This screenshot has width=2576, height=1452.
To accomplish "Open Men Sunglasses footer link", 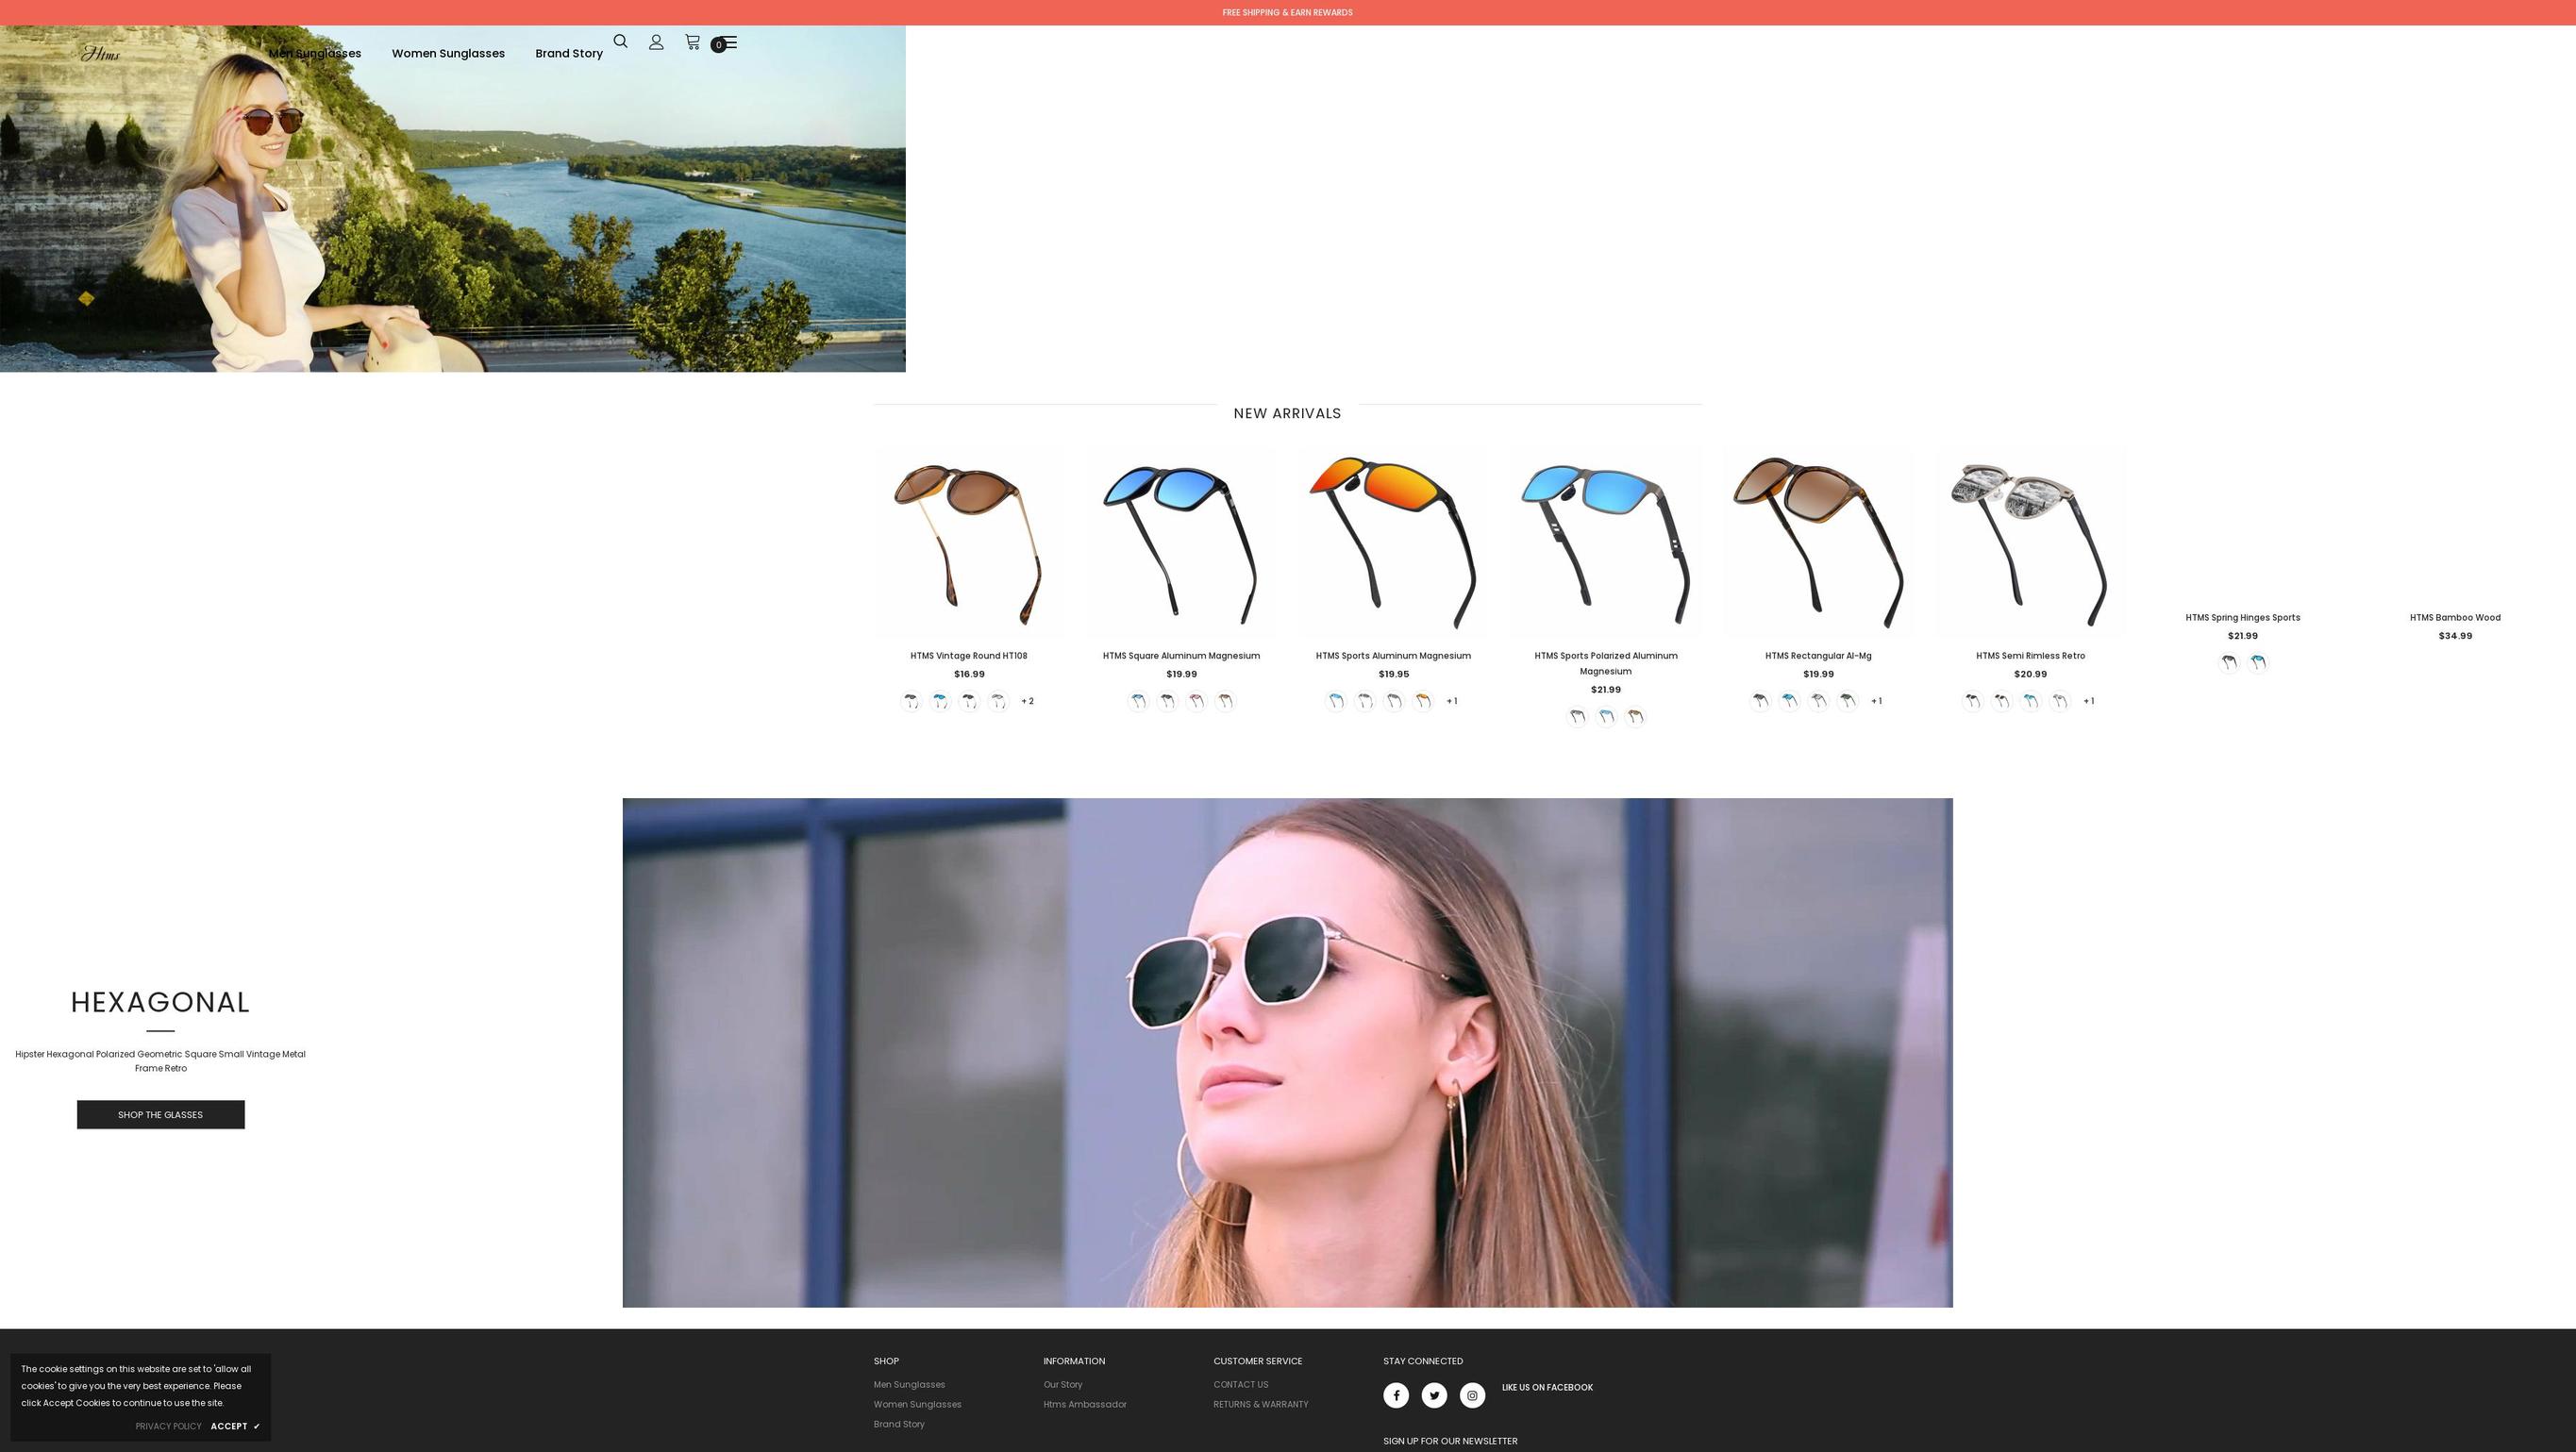I will coord(909,1385).
